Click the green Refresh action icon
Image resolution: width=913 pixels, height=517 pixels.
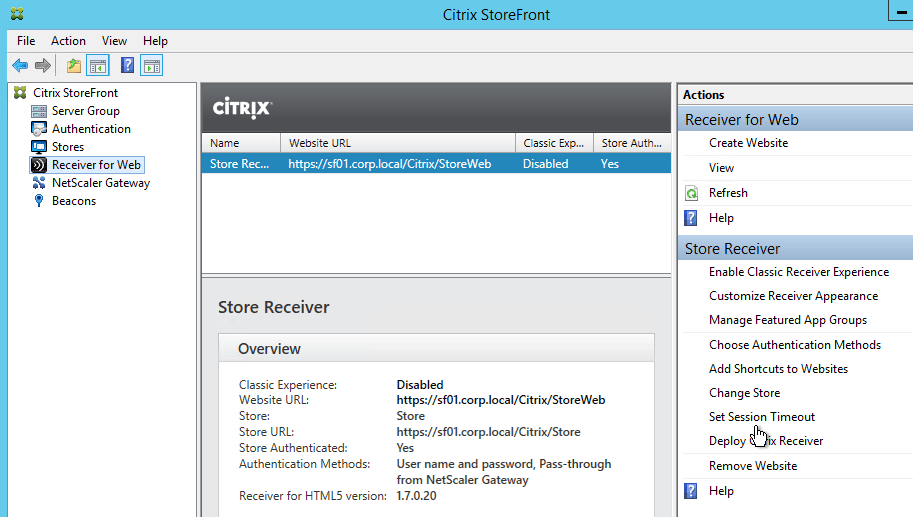pos(691,193)
